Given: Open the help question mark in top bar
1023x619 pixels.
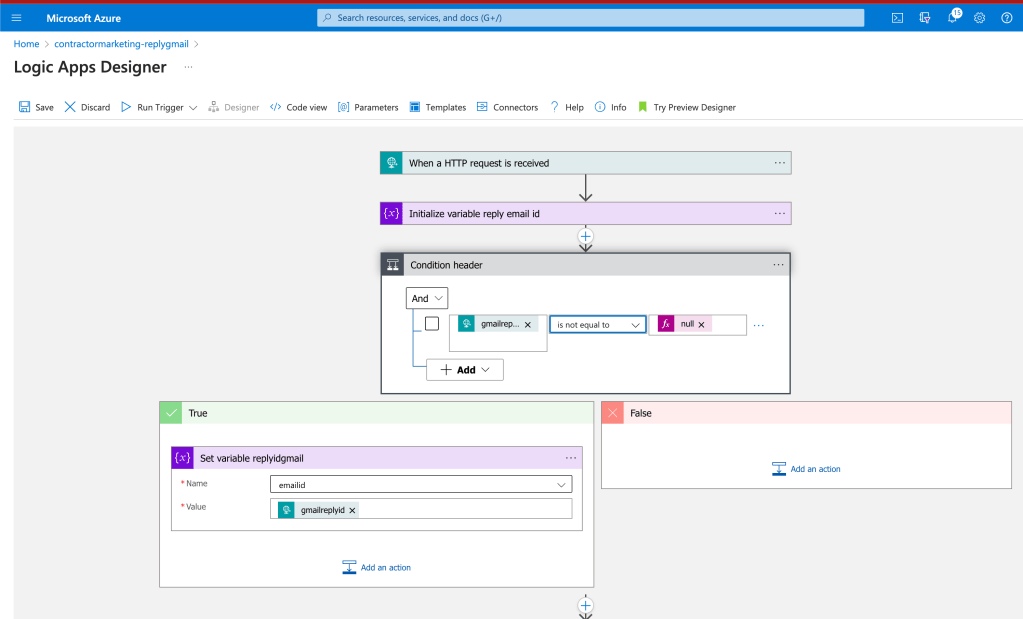Looking at the screenshot, I should coord(1007,18).
